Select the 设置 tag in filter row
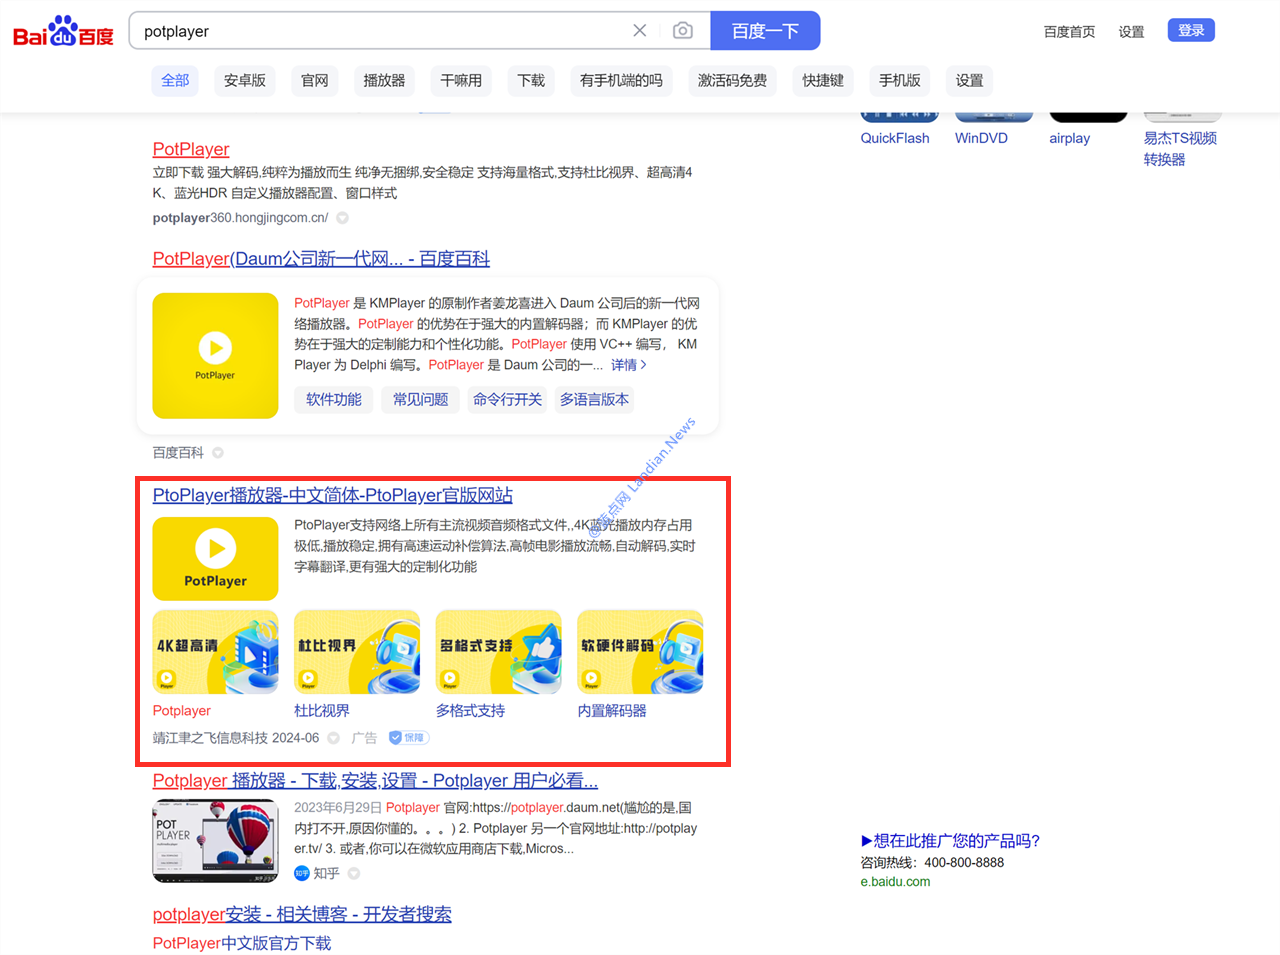Screen dimensions: 1280x955 pos(969,80)
